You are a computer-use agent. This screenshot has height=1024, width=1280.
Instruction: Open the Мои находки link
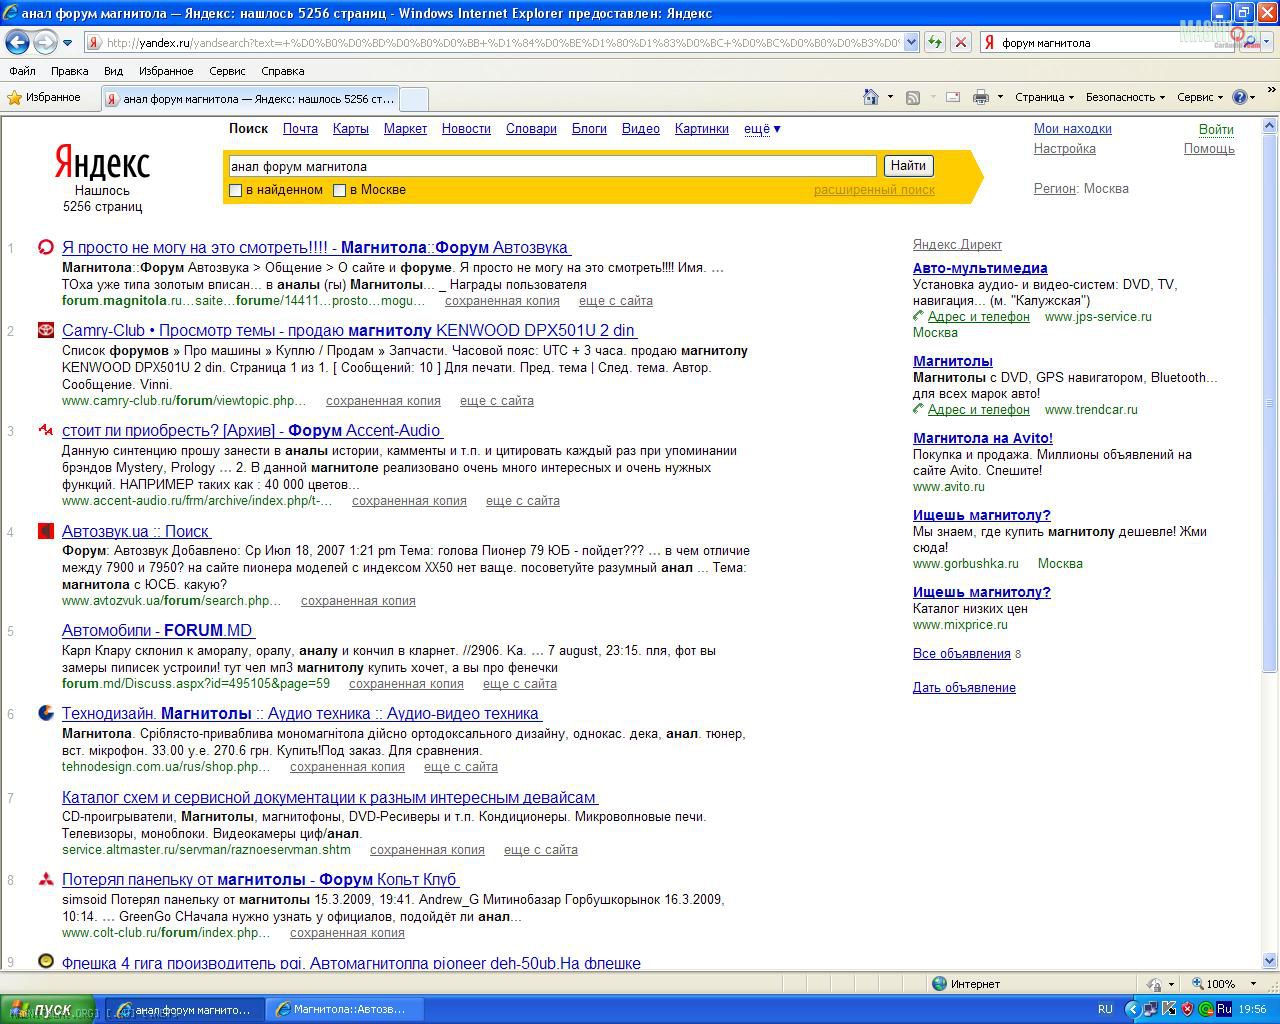pyautogui.click(x=1072, y=128)
